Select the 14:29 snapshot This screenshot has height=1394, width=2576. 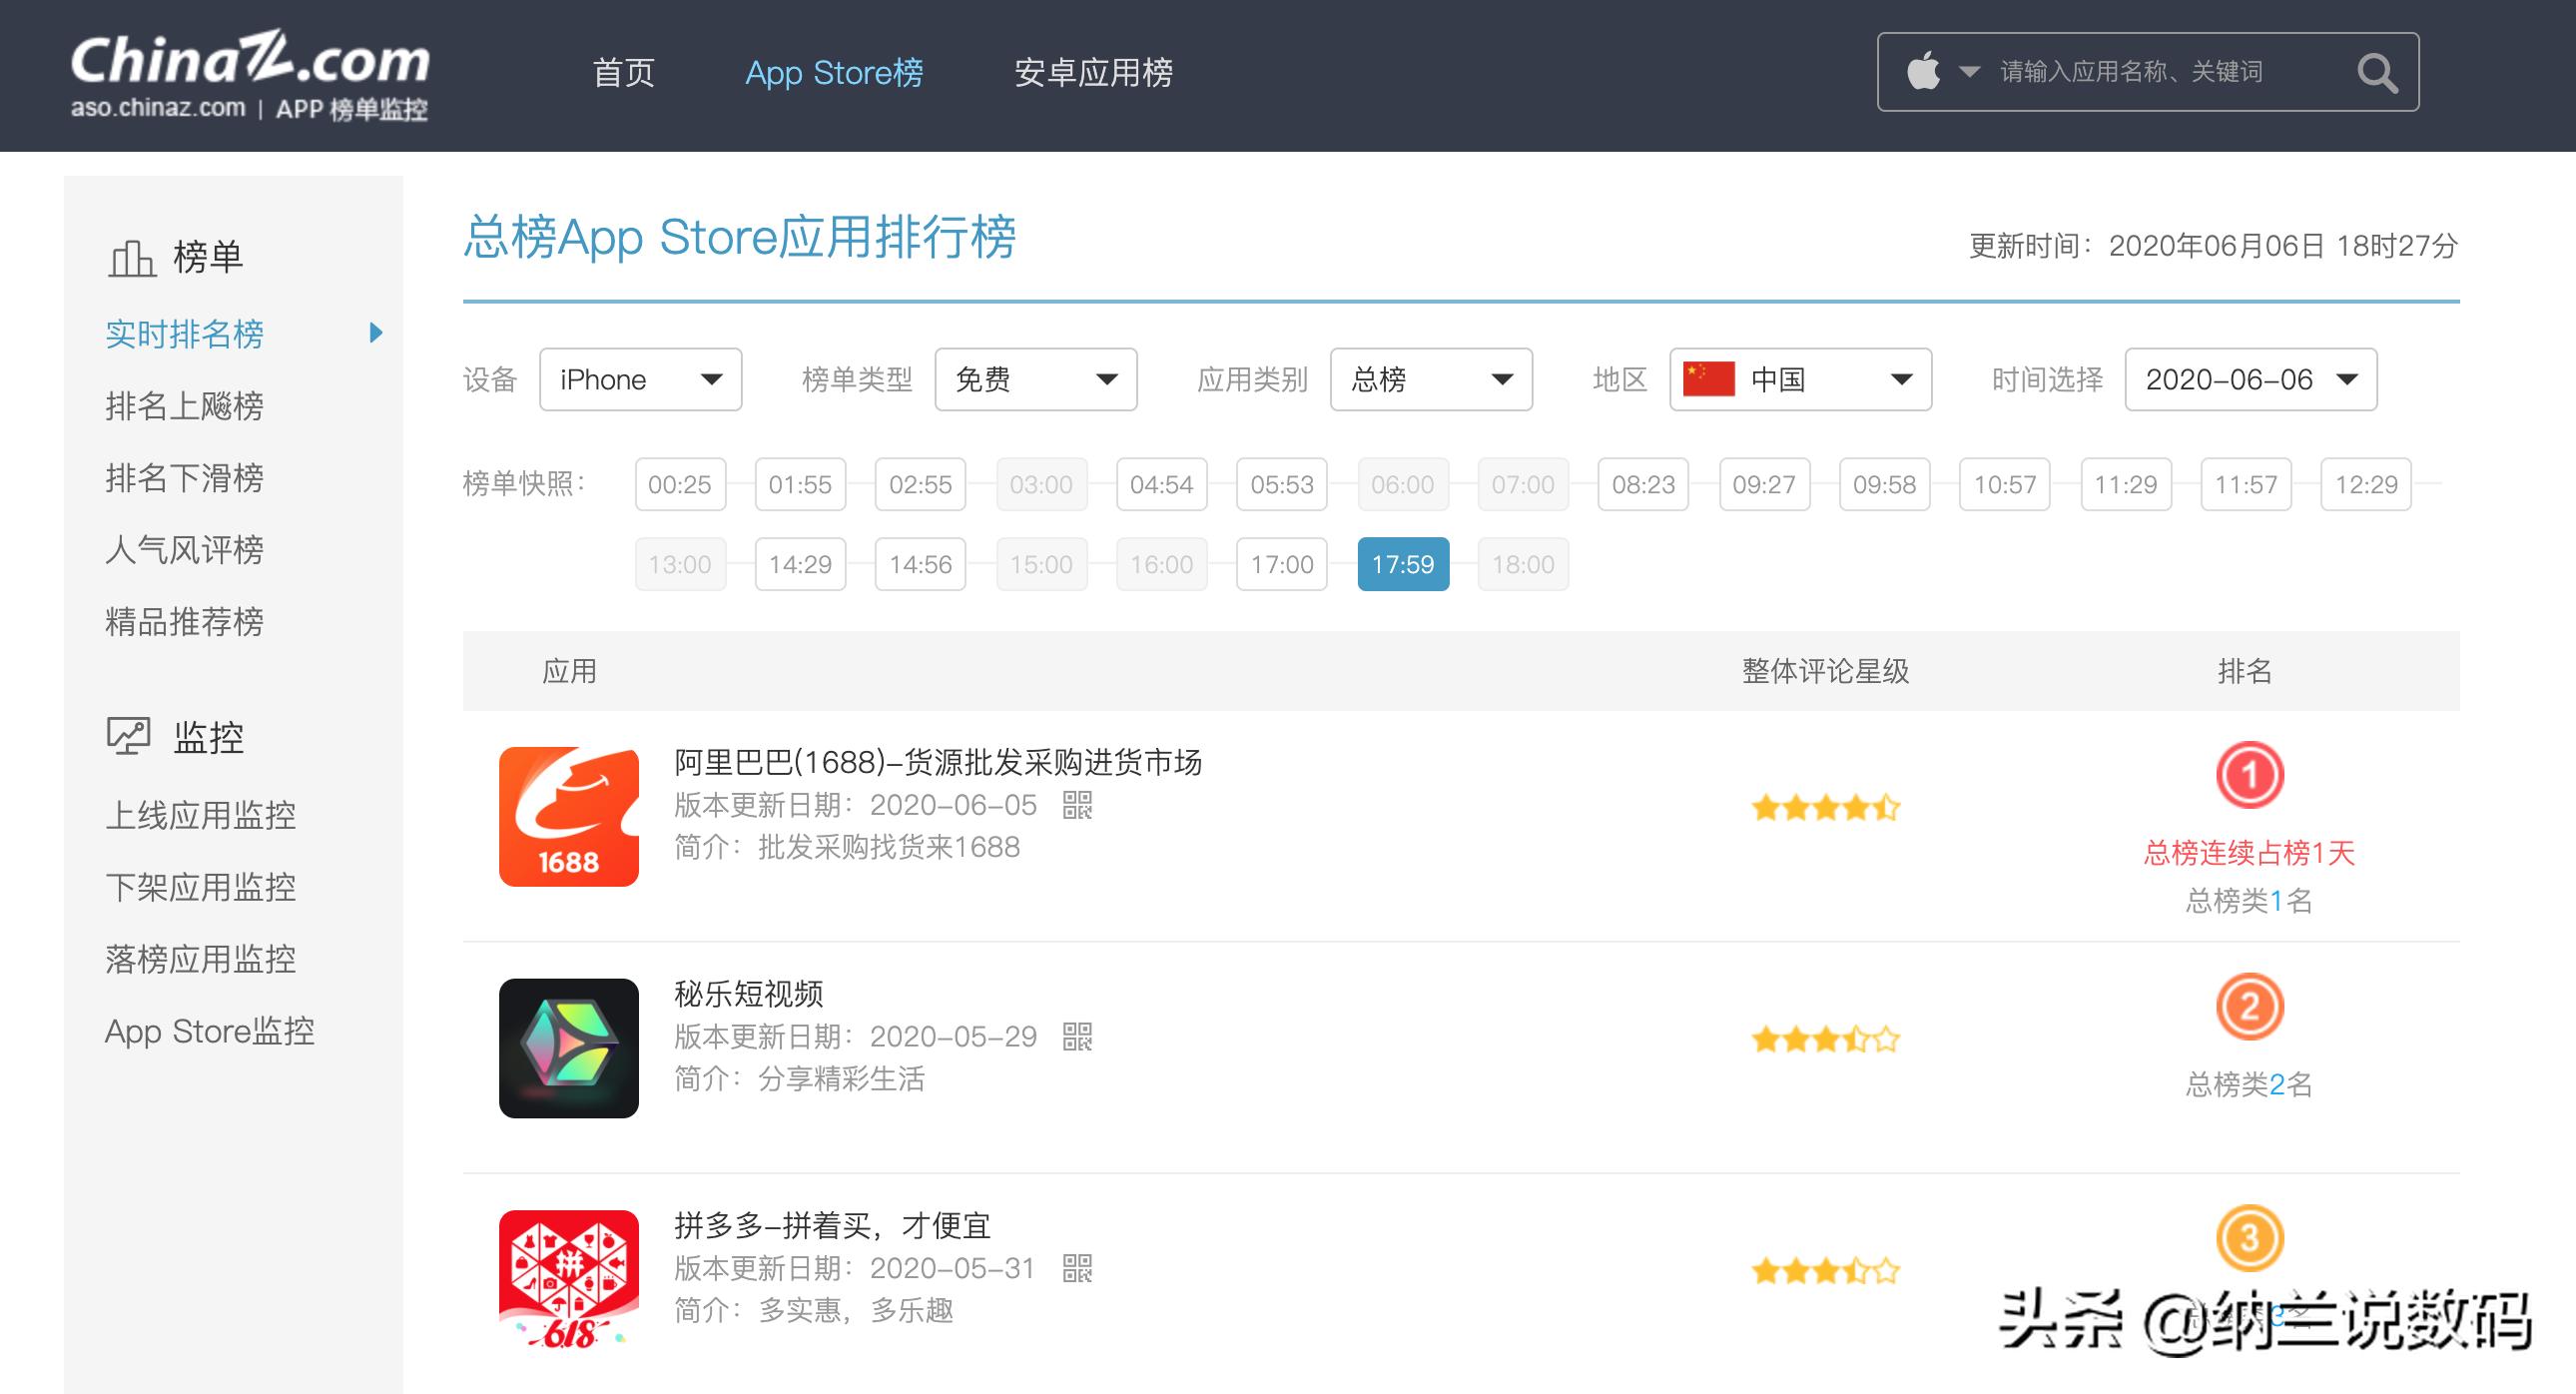point(800,564)
